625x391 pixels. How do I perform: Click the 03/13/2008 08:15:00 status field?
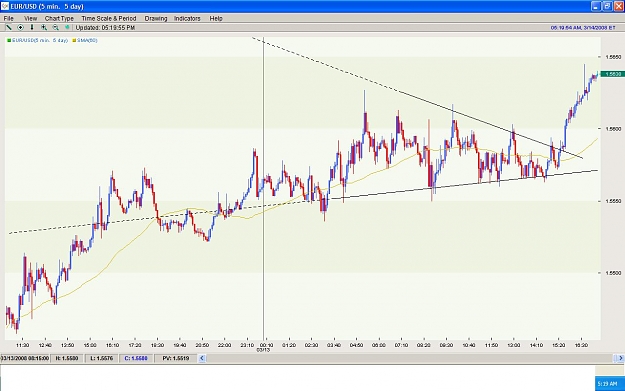(x=25, y=358)
